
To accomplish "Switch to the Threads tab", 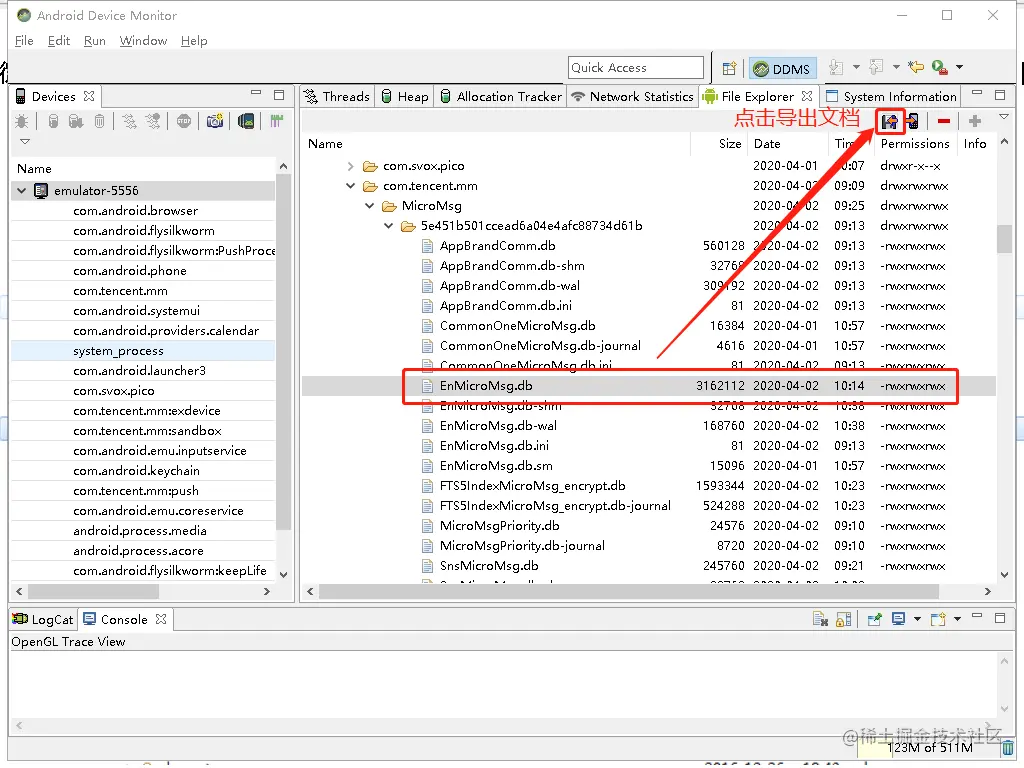I will 337,97.
